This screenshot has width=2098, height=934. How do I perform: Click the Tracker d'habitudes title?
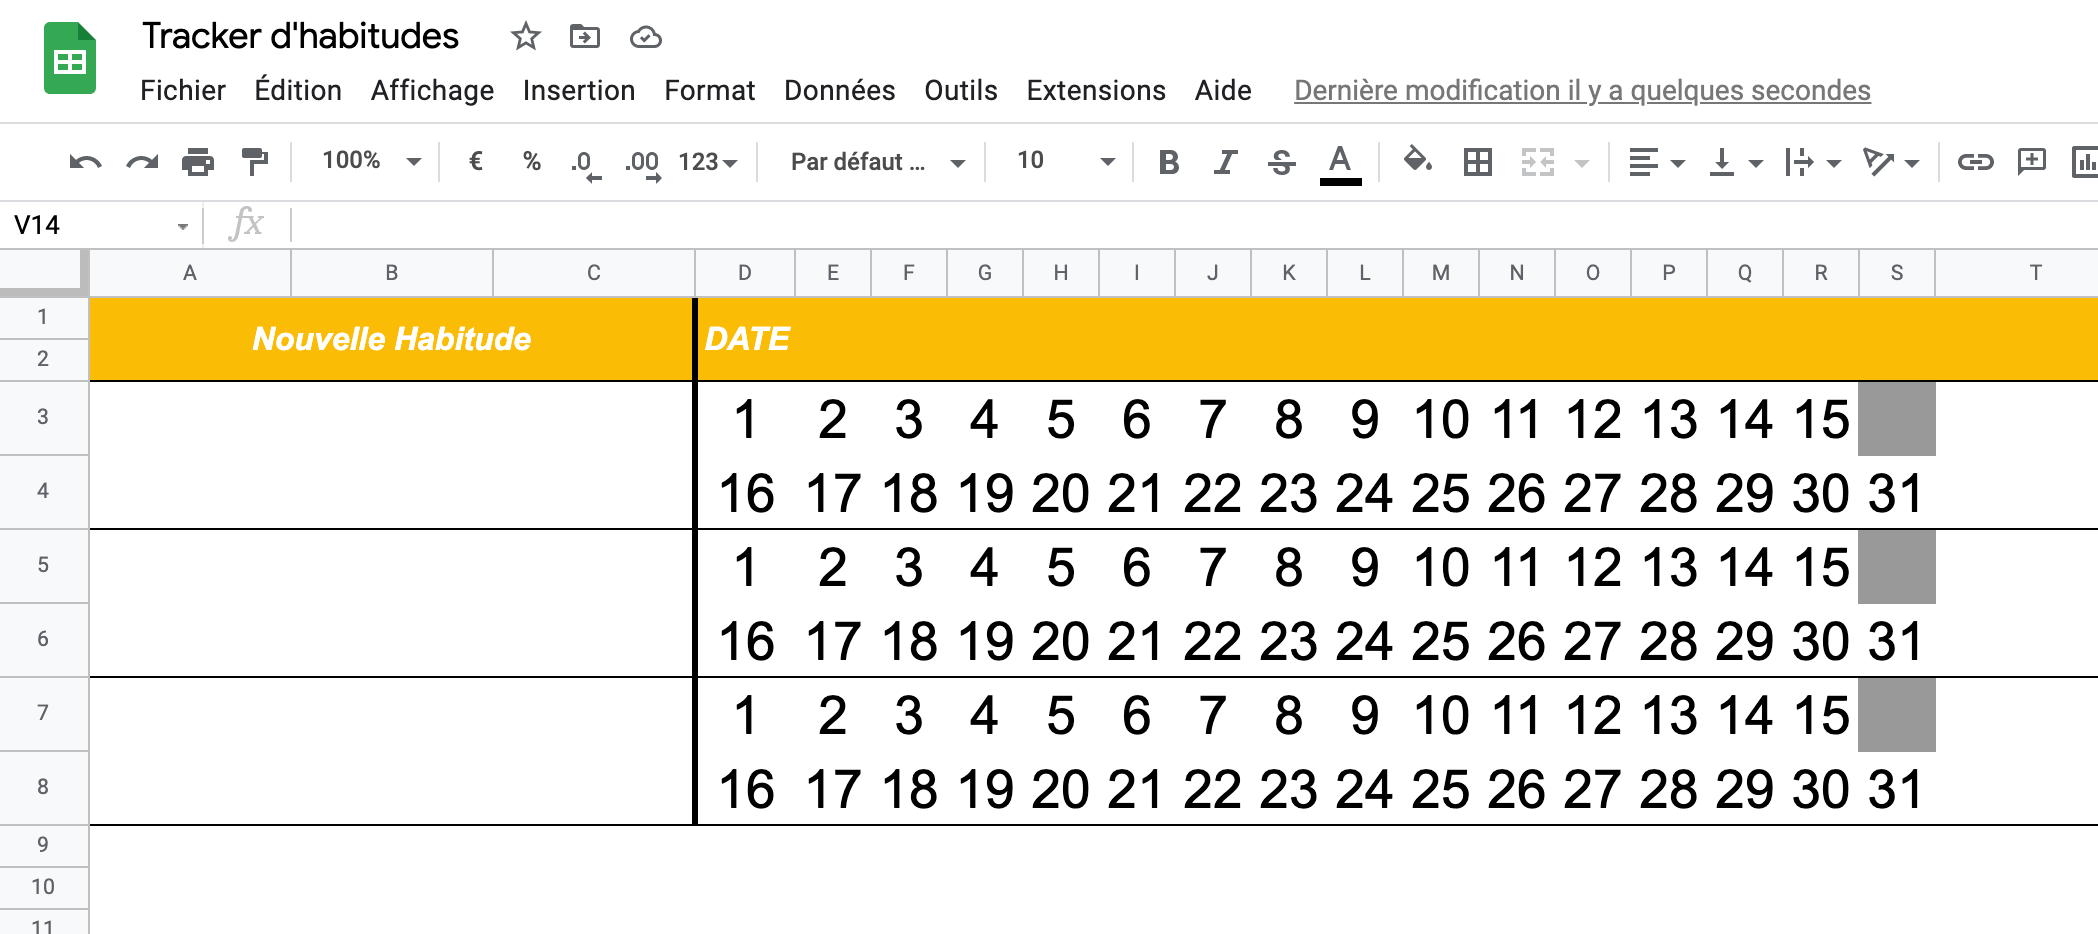tap(300, 36)
